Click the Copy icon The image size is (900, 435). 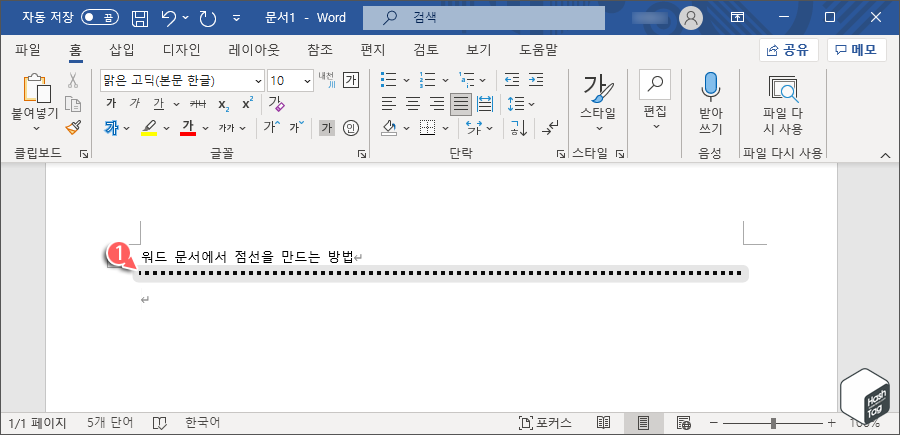(x=73, y=104)
